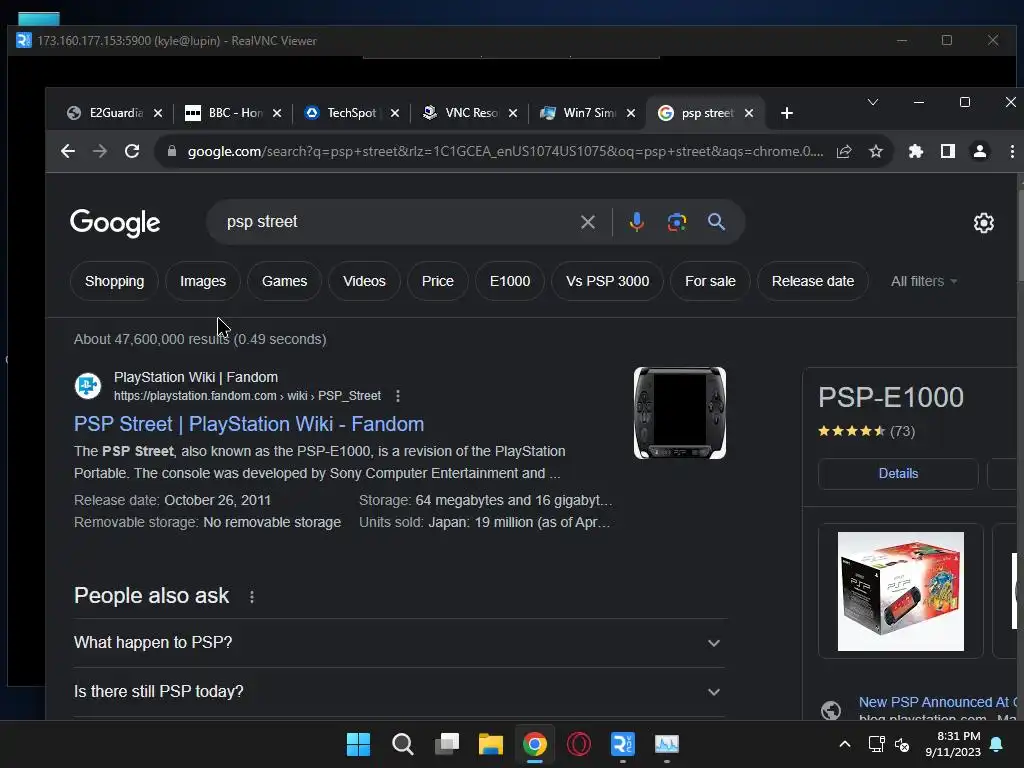Screen dimensions: 1024x768
Task: Select the Price filter chip
Action: coord(438,281)
